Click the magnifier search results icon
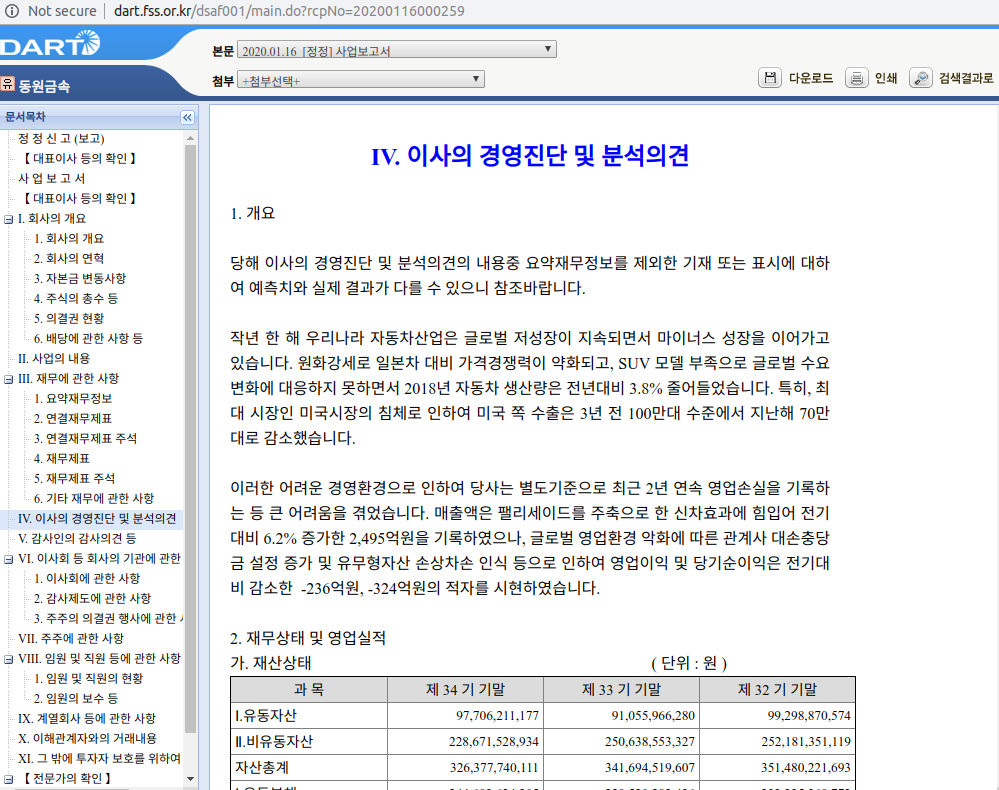Image resolution: width=999 pixels, height=790 pixels. (921, 78)
